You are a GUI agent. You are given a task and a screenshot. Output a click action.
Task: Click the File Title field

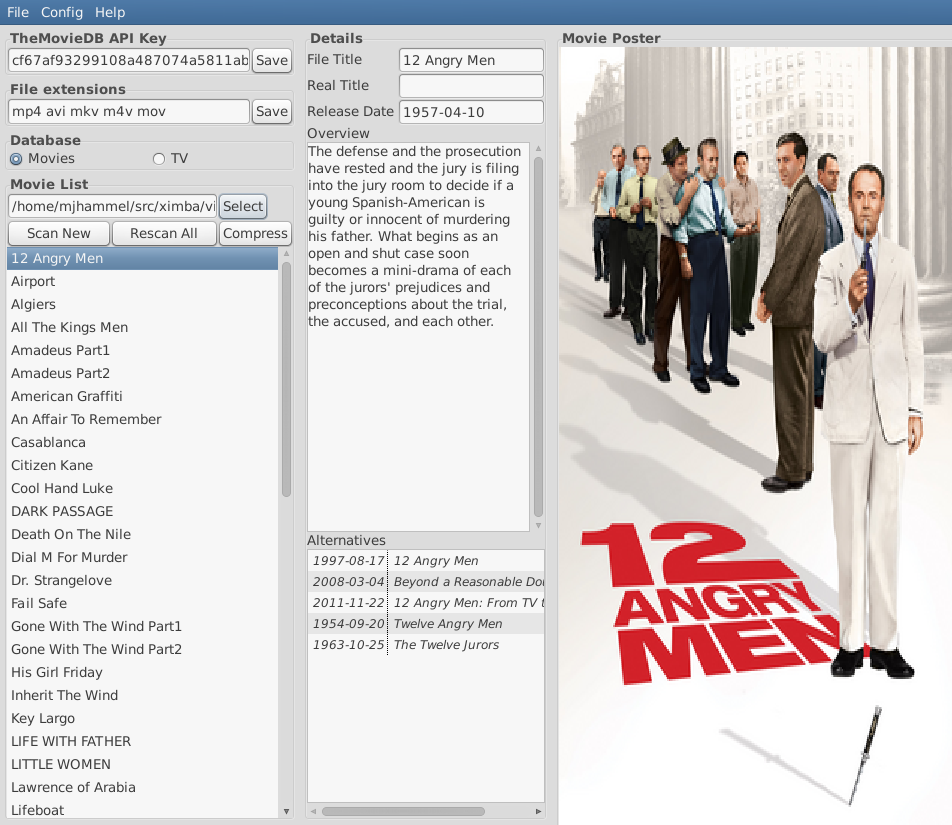[x=471, y=60]
